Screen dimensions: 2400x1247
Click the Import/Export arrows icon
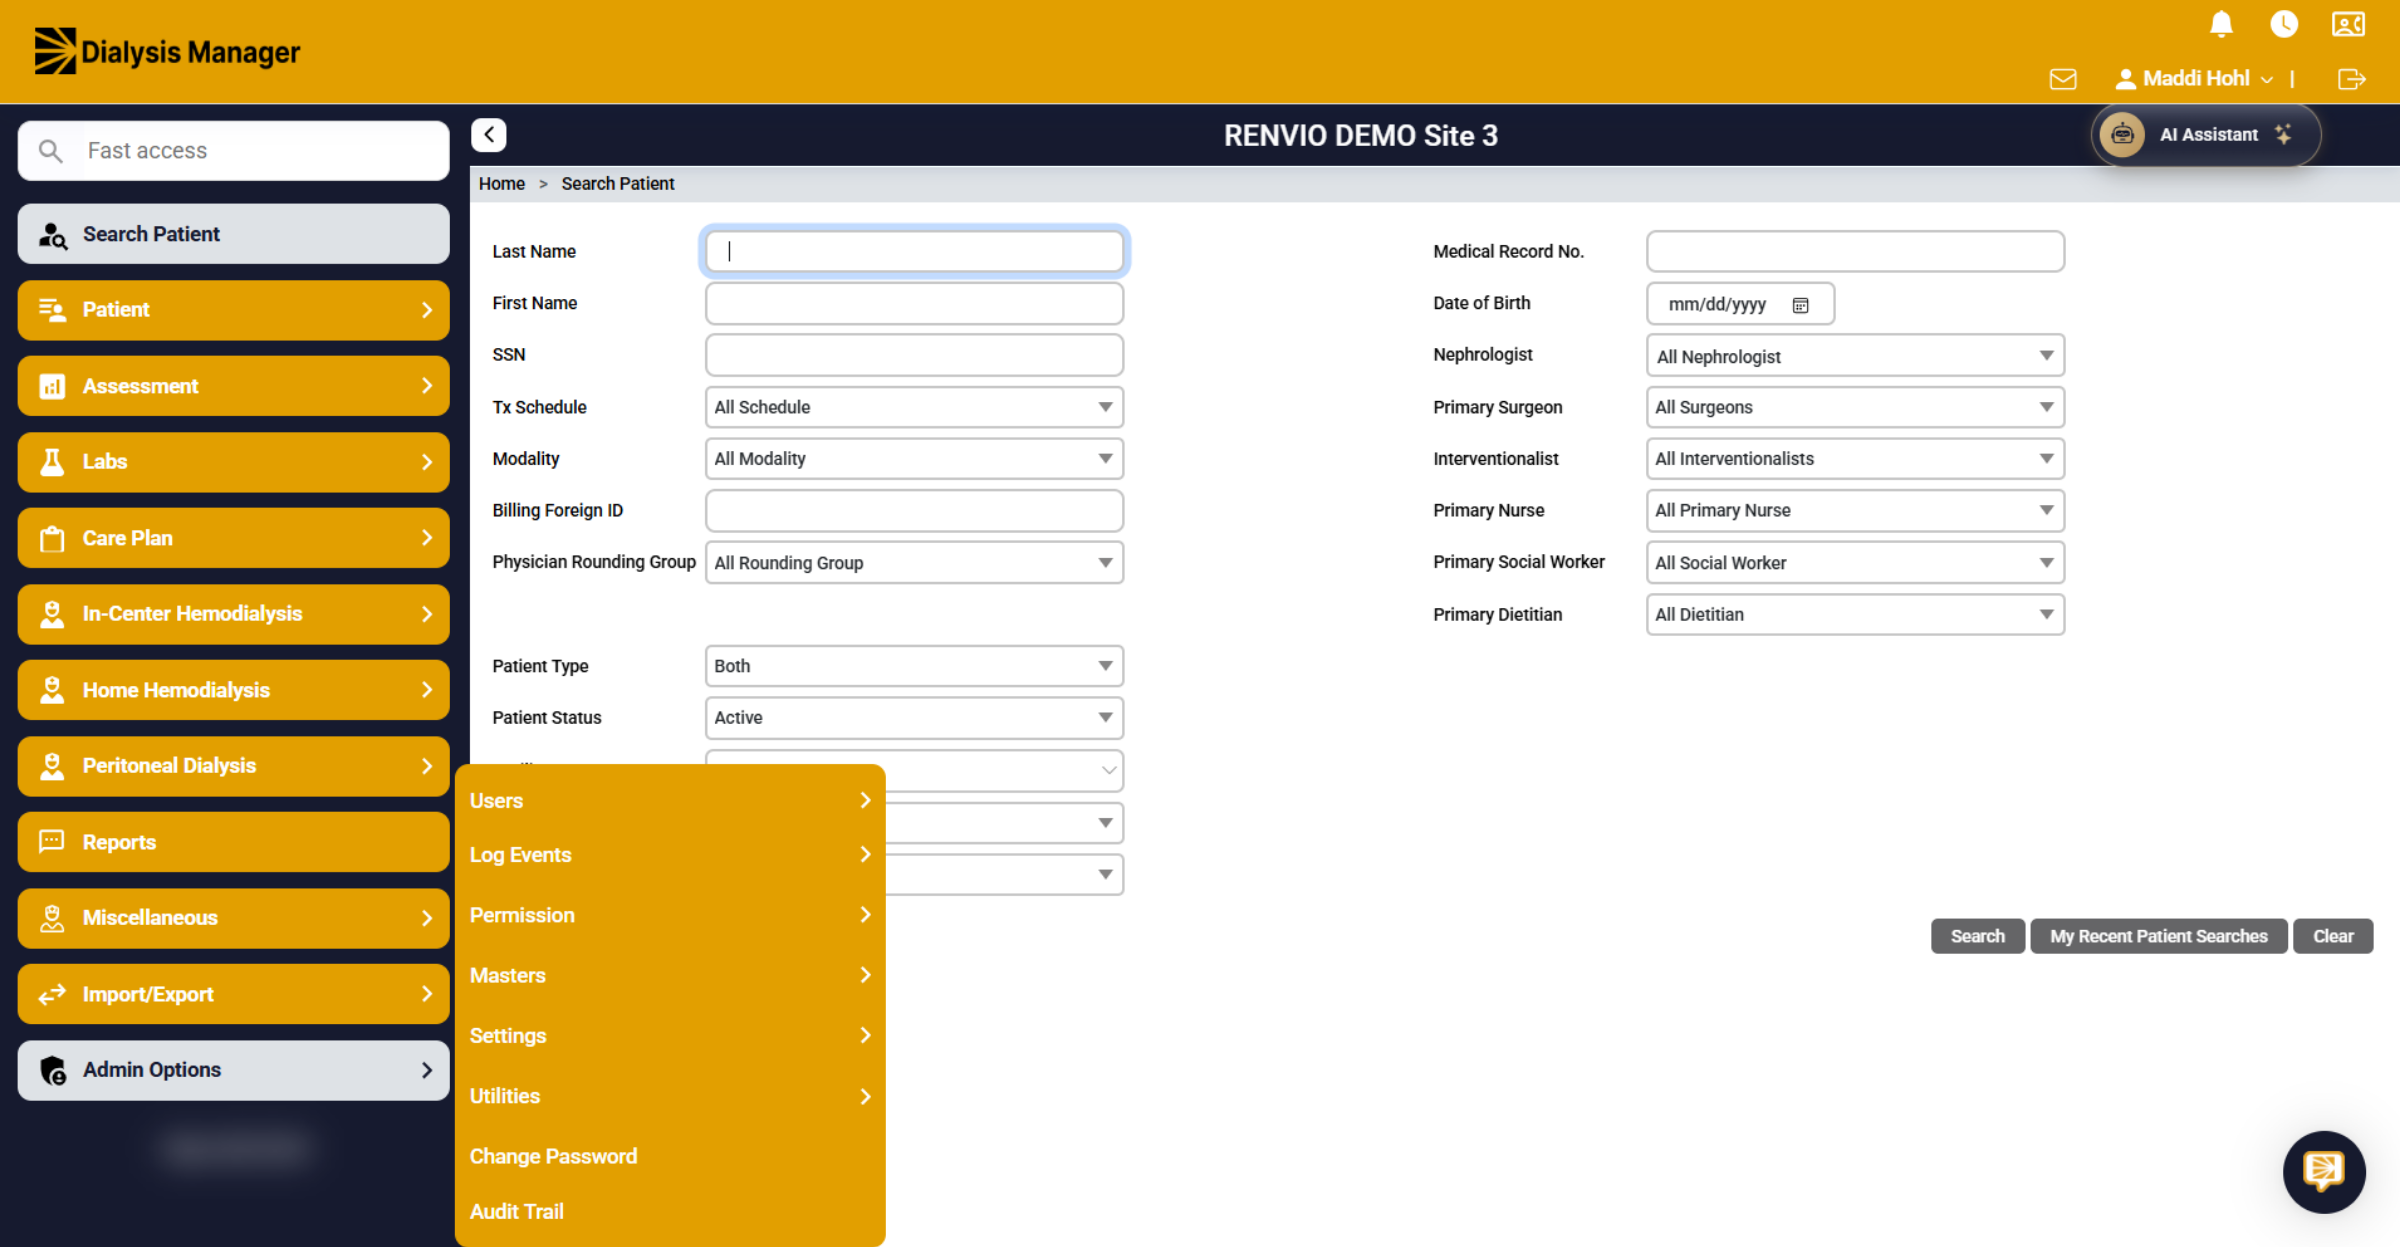point(52,994)
